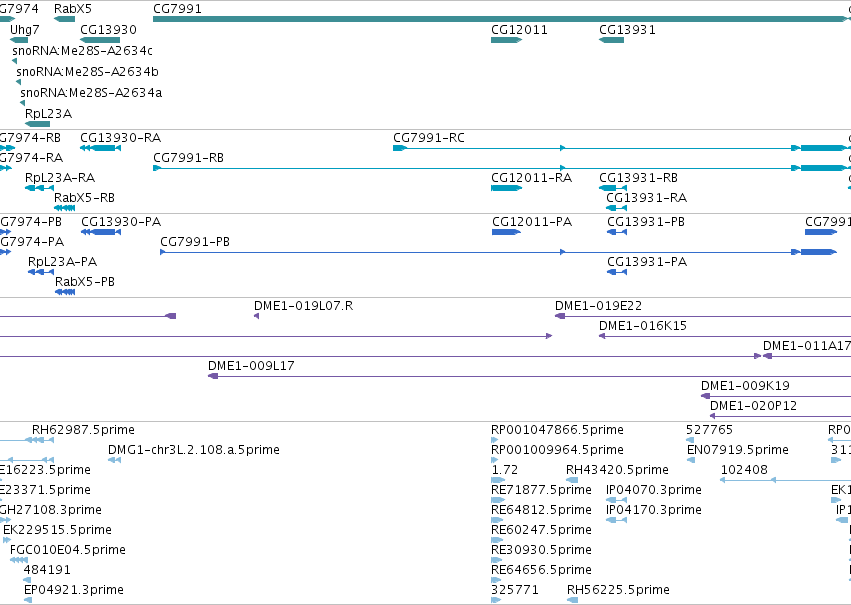Click the EN07919.5prime label
The image size is (851, 605).
[x=738, y=450]
